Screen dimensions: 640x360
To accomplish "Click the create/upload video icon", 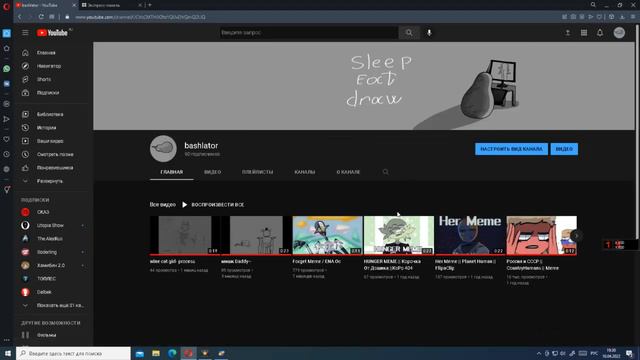I will click(568, 33).
